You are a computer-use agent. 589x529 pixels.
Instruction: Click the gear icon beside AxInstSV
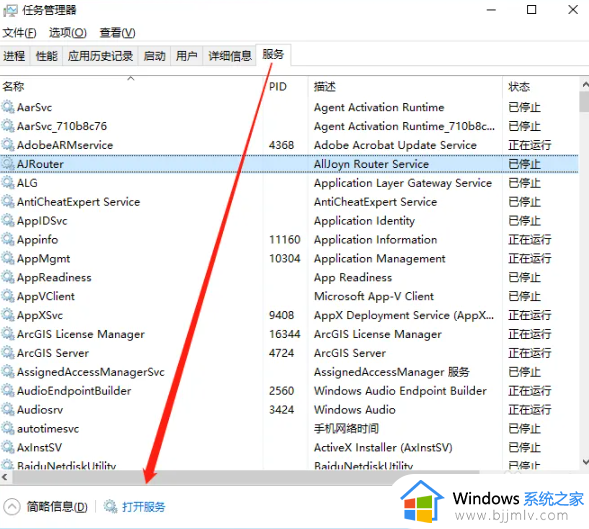pos(8,447)
